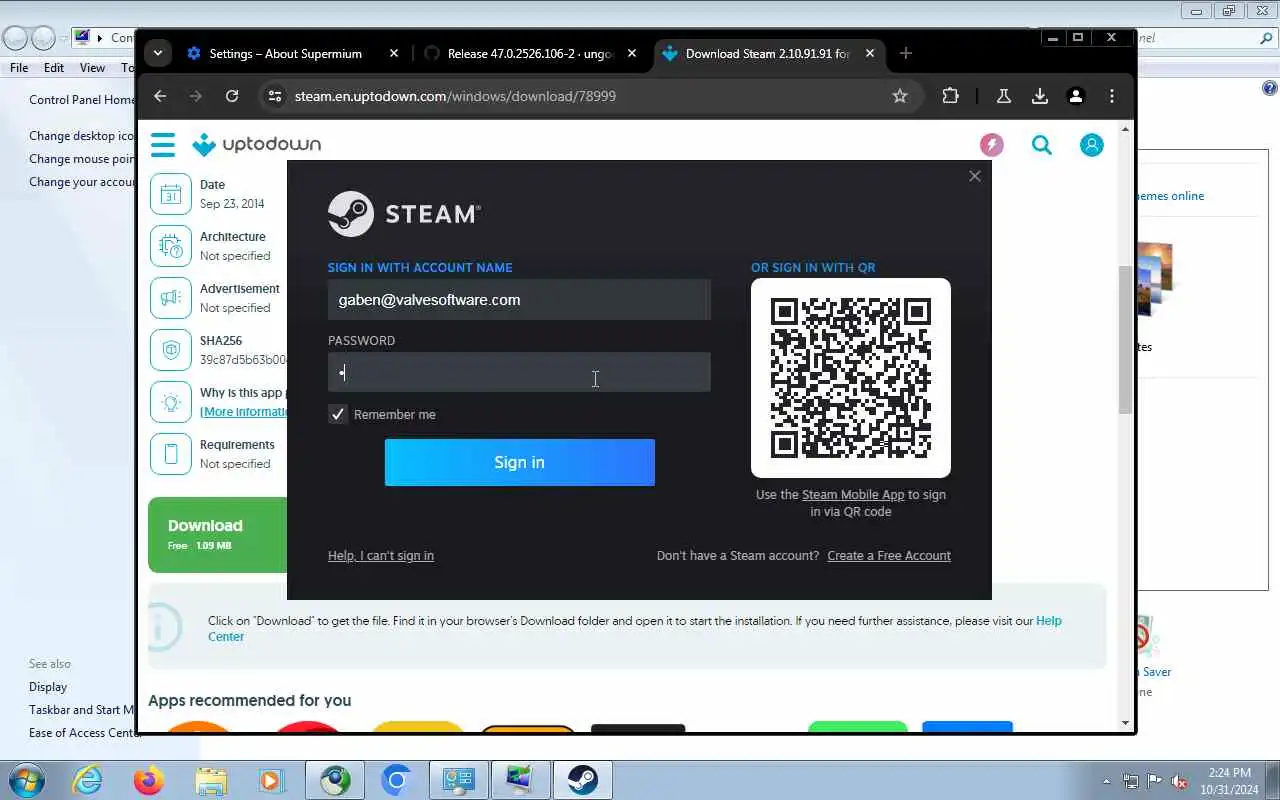Click the pink lightning bolt icon

click(991, 145)
